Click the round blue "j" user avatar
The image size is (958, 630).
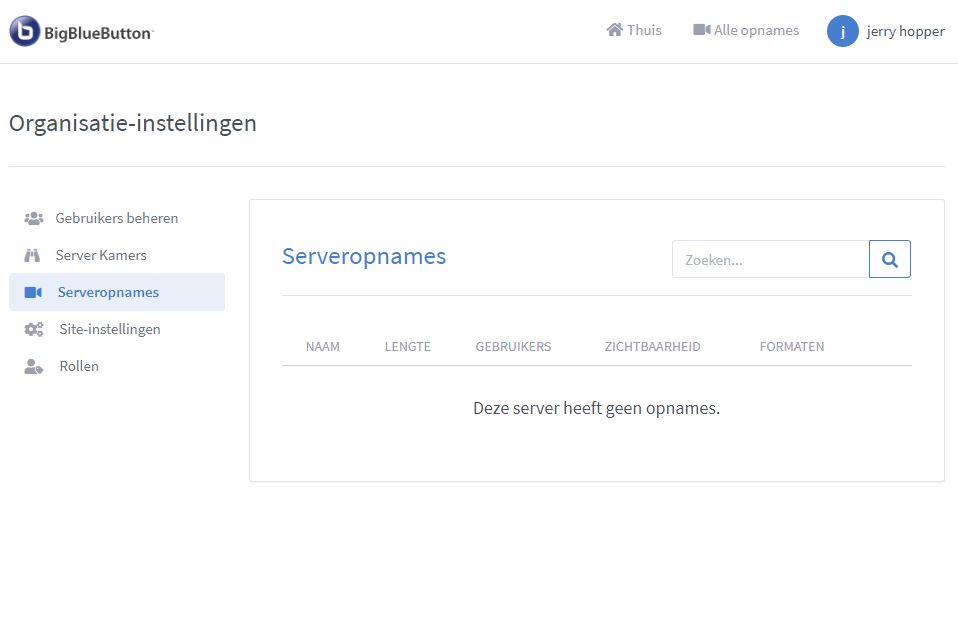[842, 31]
